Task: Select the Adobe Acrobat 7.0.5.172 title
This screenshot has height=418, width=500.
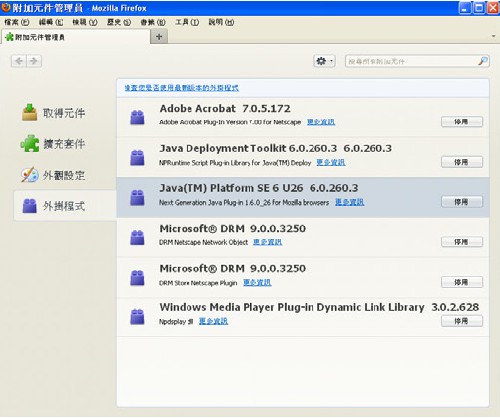Action: point(225,108)
